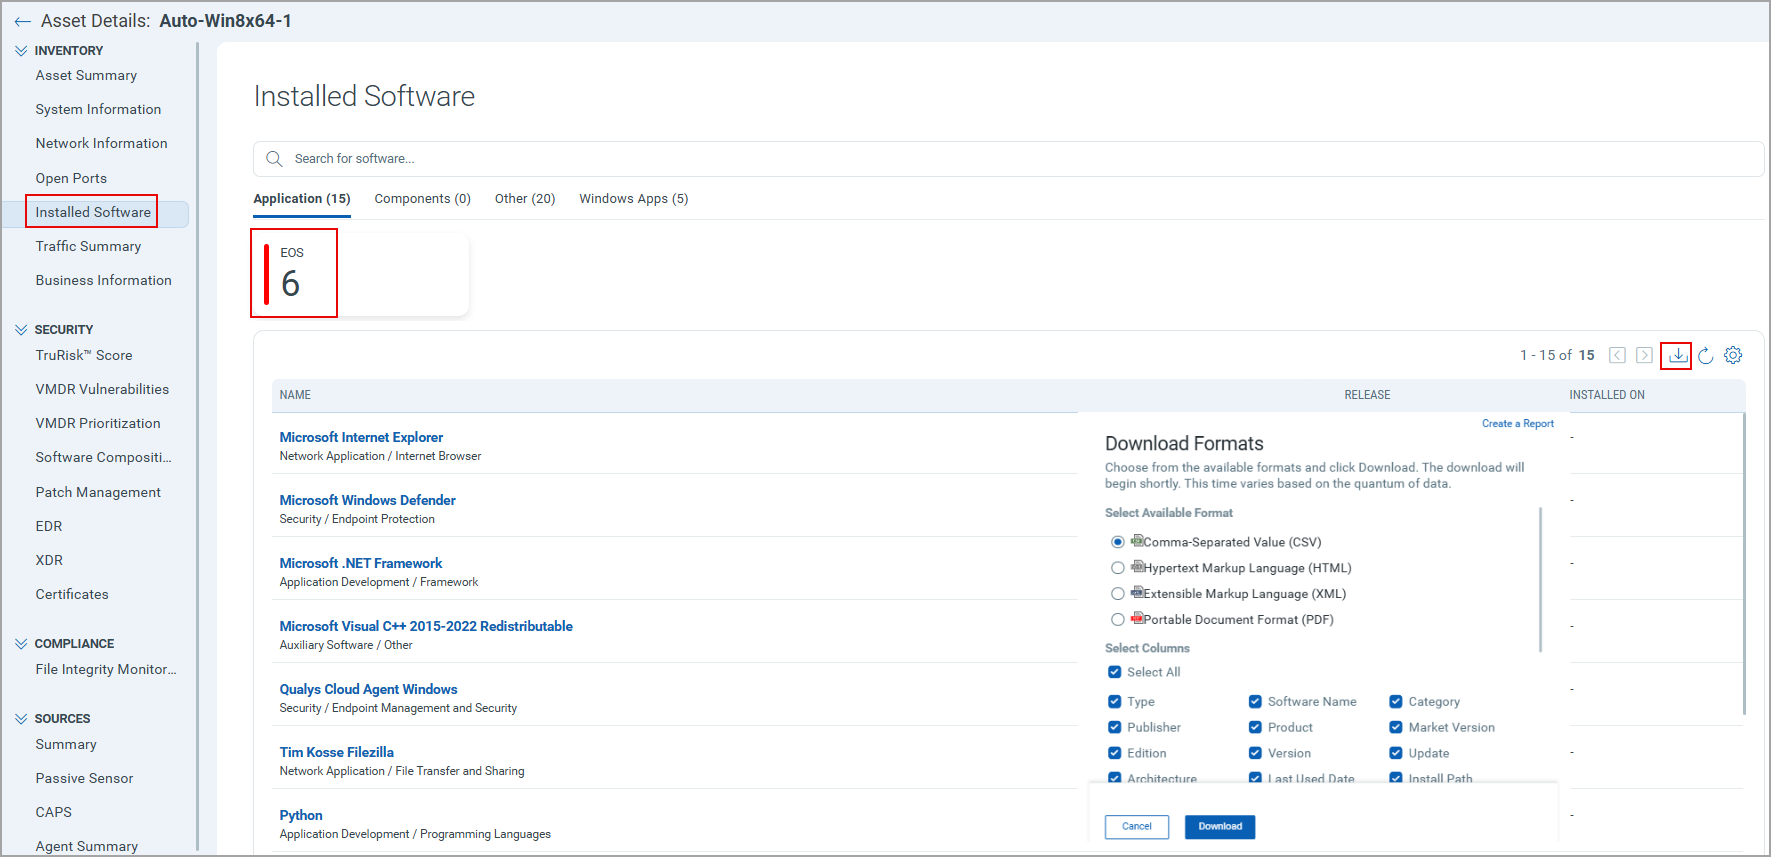
Task: Switch to the Application (15) tab
Action: pyautogui.click(x=302, y=199)
